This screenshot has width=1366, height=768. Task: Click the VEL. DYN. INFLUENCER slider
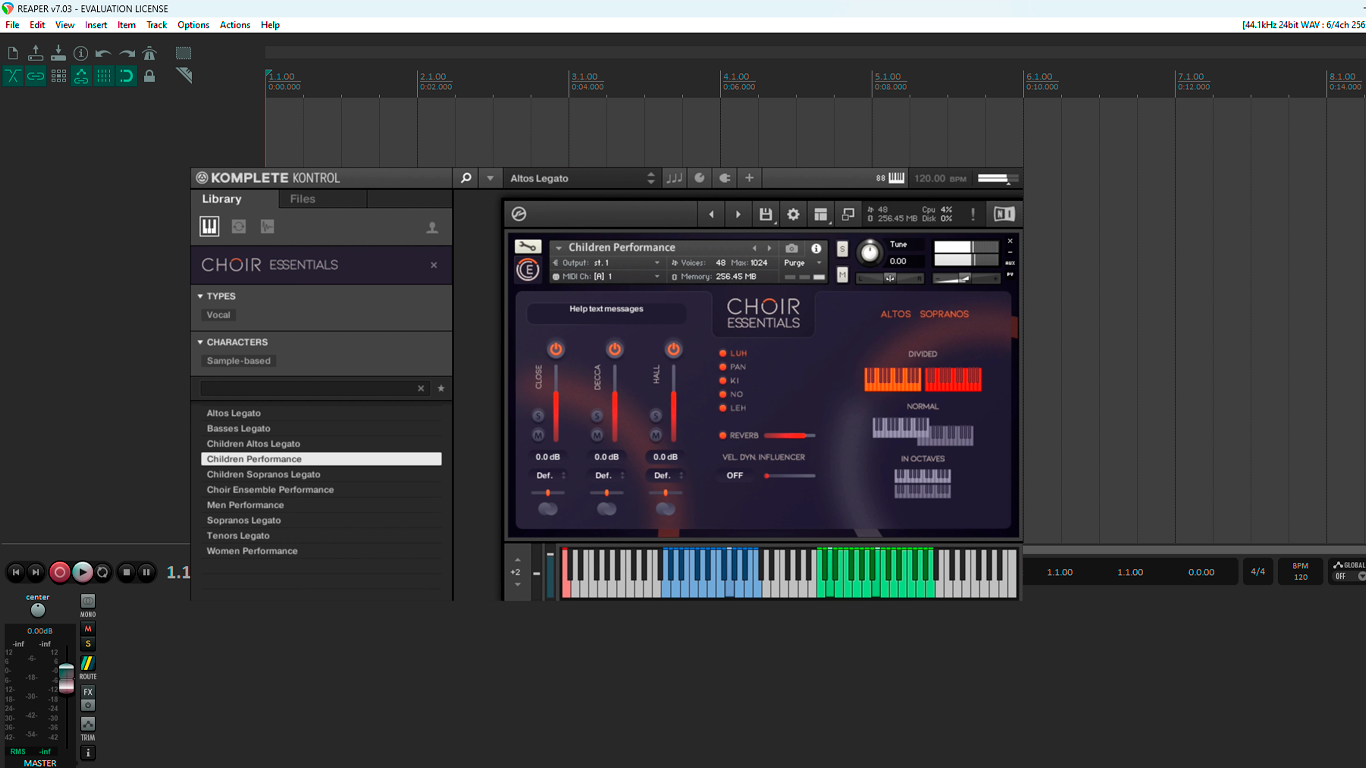point(790,476)
